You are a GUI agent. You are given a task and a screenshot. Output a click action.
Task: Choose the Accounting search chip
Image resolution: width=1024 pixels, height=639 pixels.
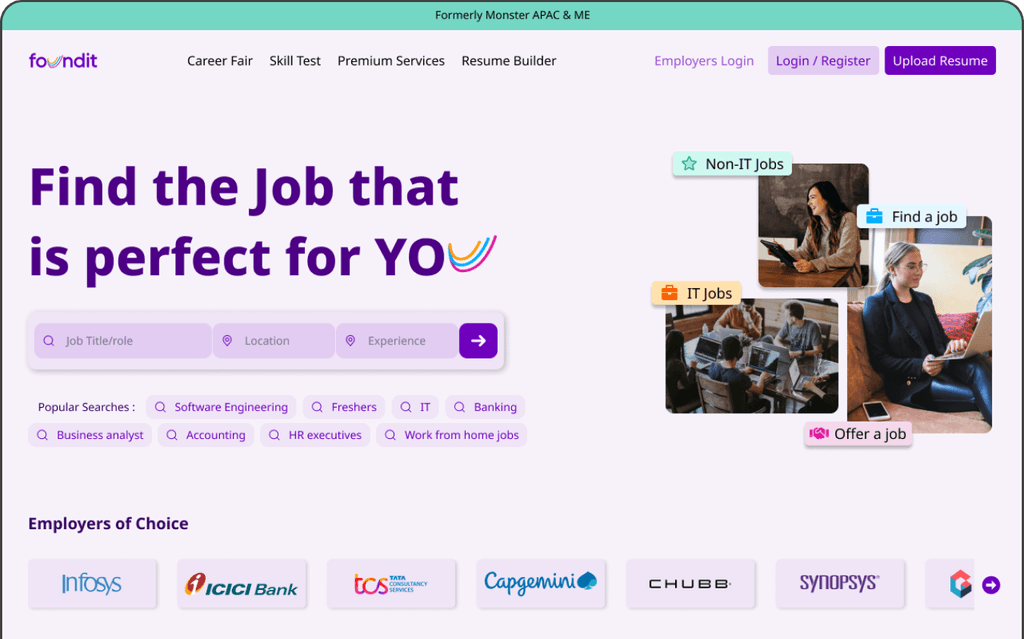[x=206, y=435]
